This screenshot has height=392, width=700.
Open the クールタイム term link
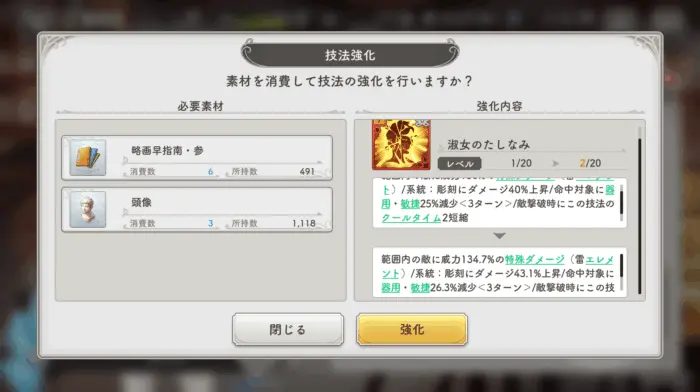[x=411, y=218]
